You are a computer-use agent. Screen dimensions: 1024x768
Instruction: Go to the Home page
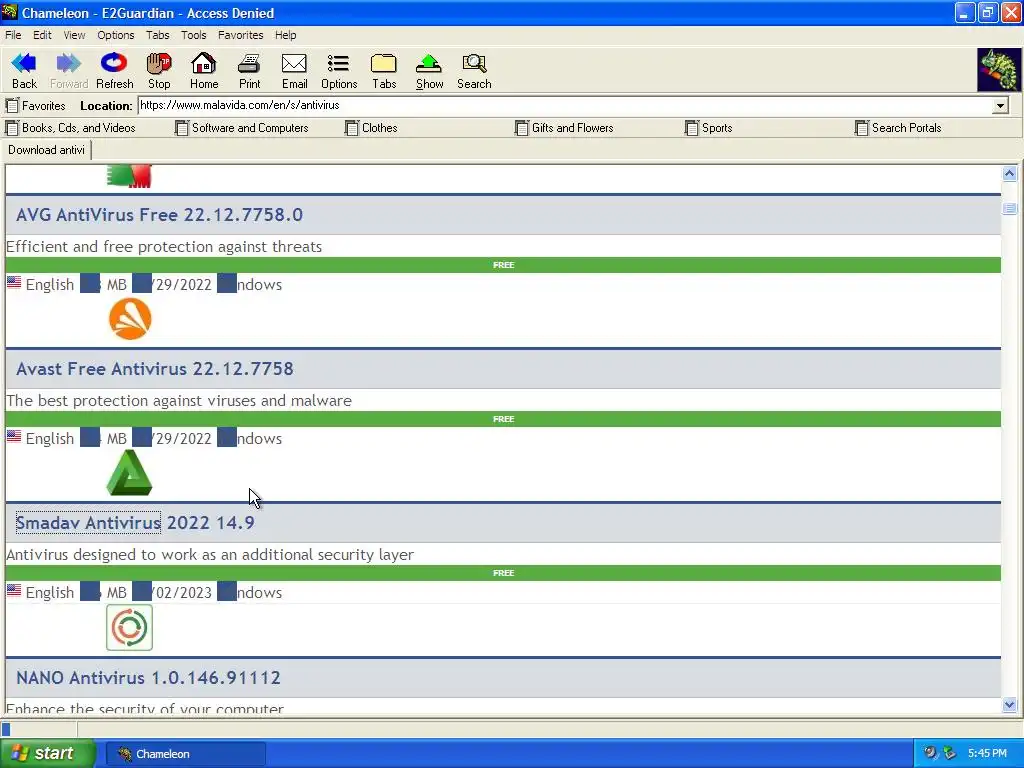(204, 71)
